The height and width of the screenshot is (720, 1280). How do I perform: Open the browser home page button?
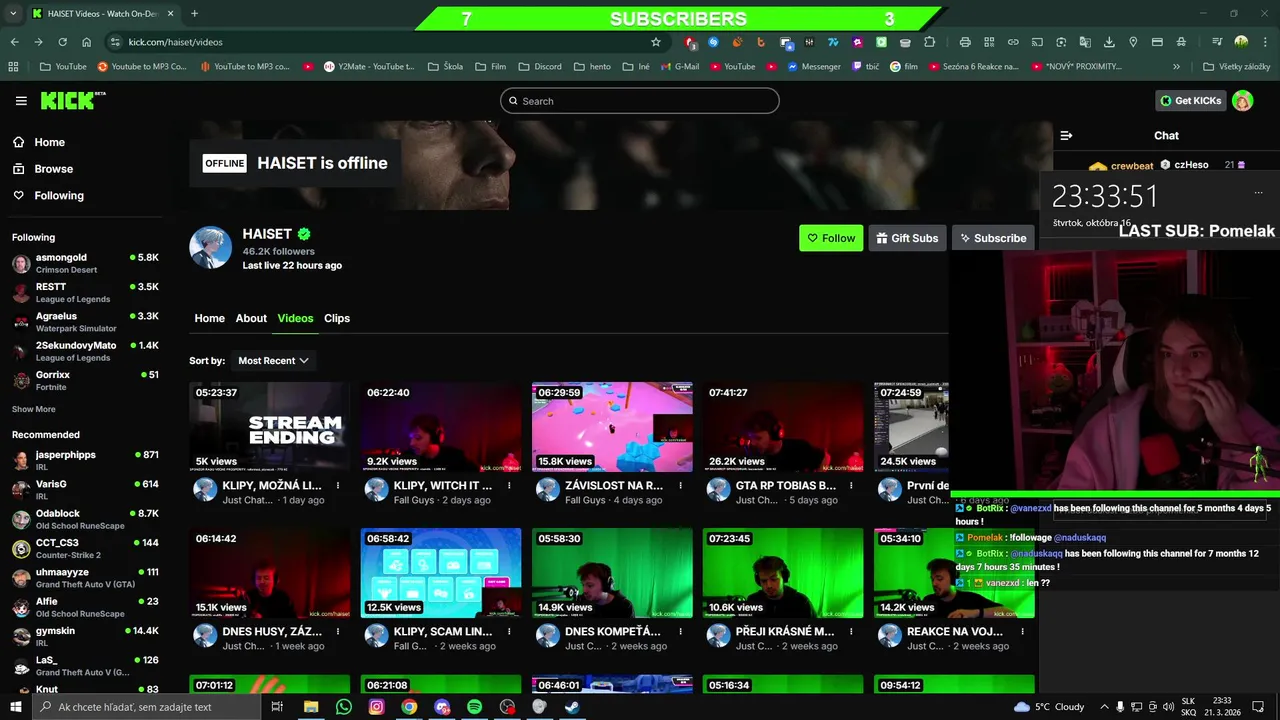[x=86, y=42]
